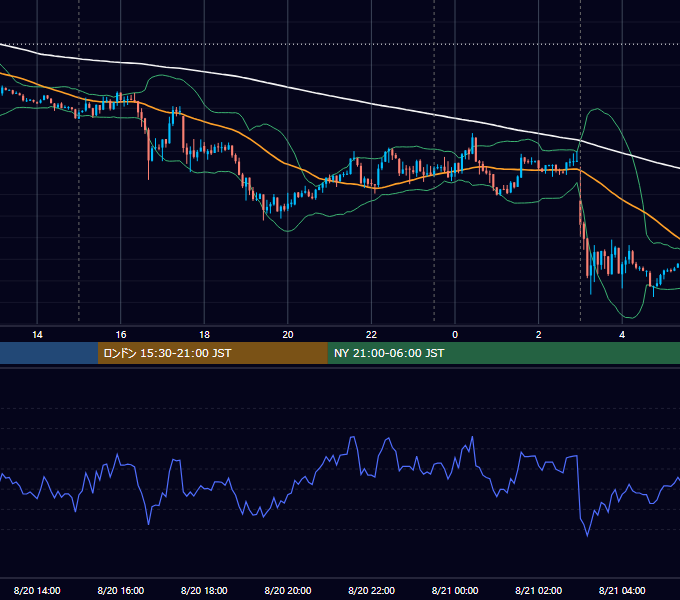Click the 8/21 02:00 date label
This screenshot has width=680, height=600.
tap(539, 590)
